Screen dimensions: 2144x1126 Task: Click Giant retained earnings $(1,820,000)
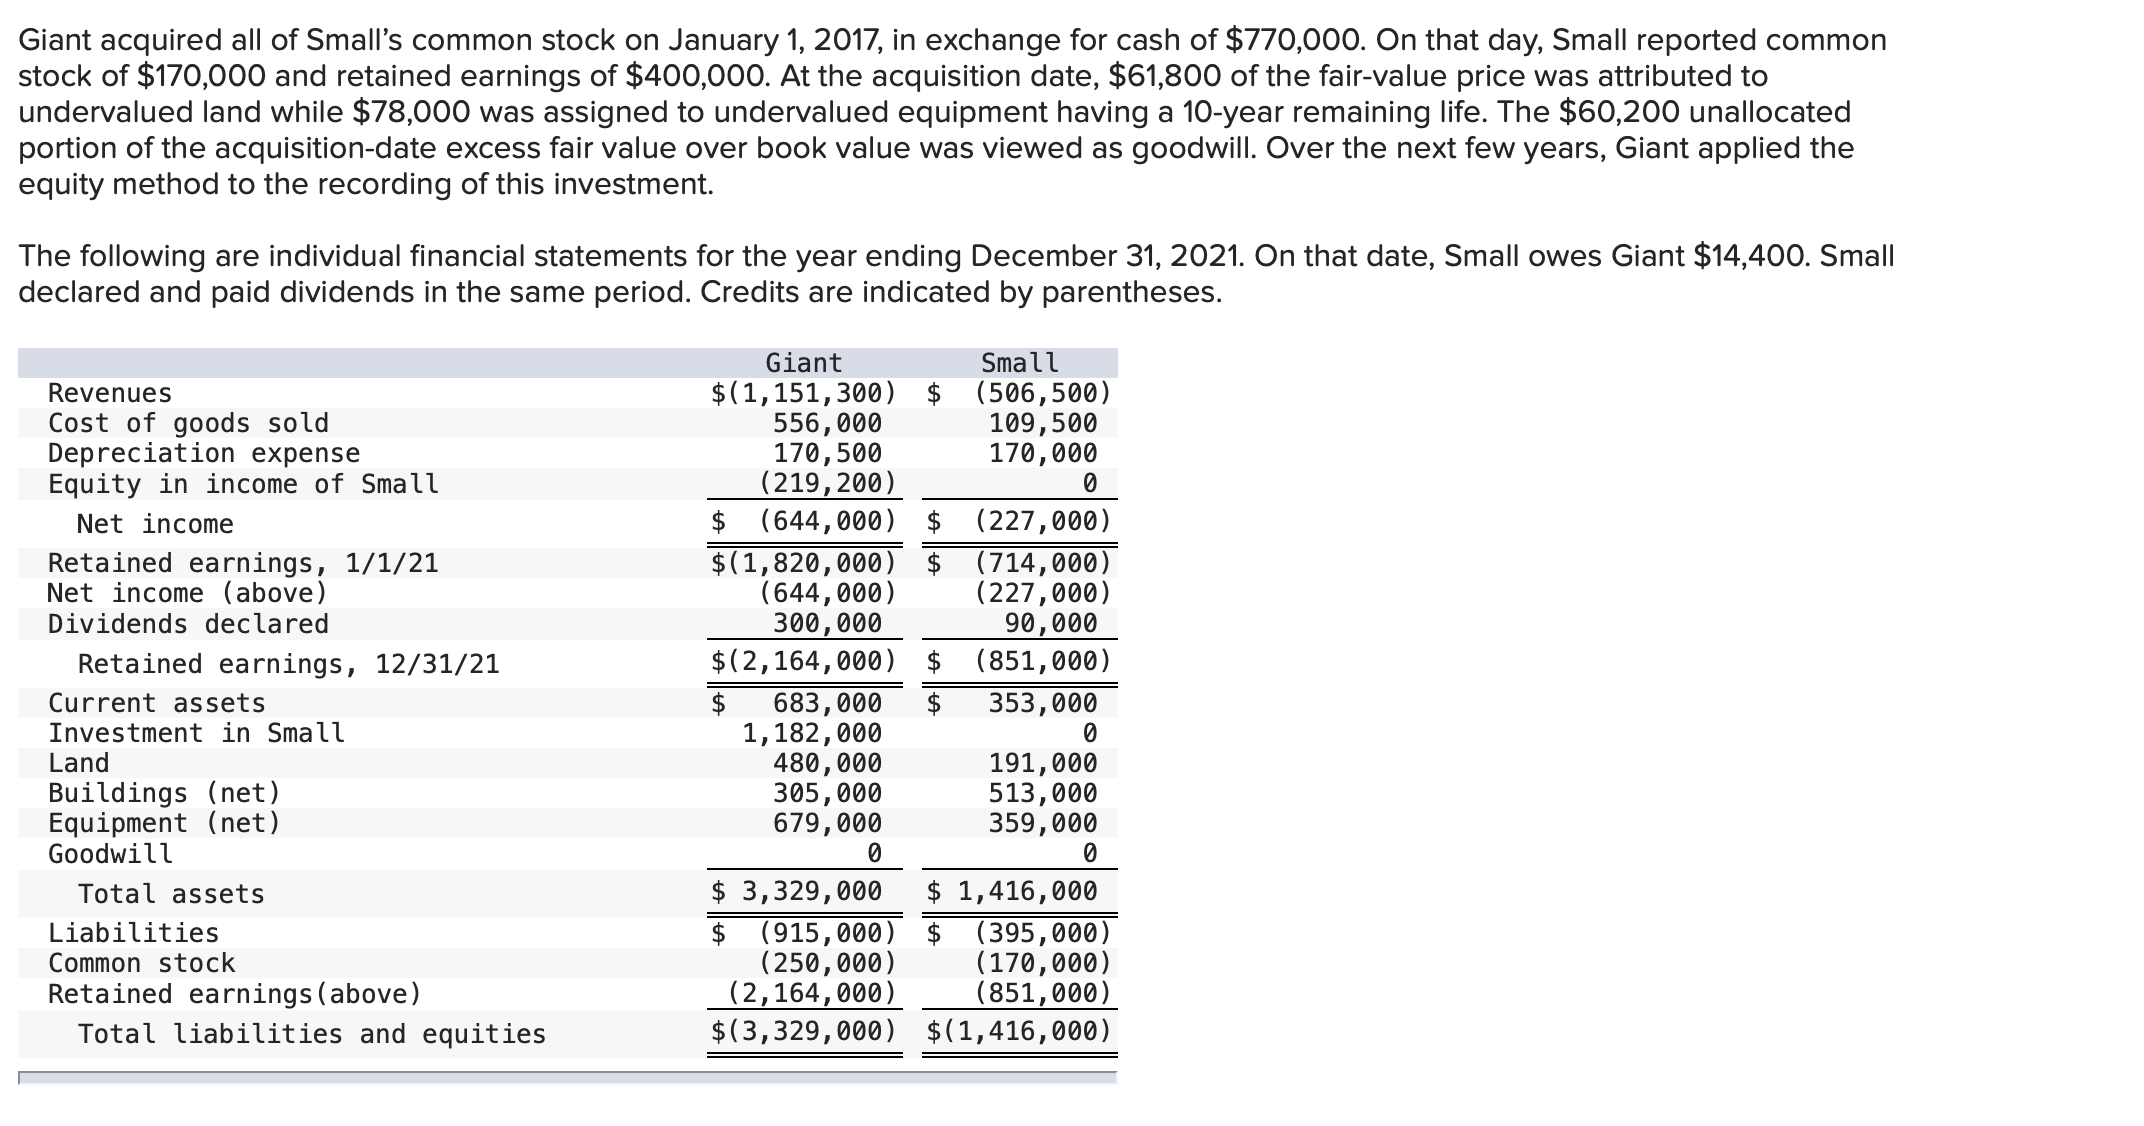(804, 563)
